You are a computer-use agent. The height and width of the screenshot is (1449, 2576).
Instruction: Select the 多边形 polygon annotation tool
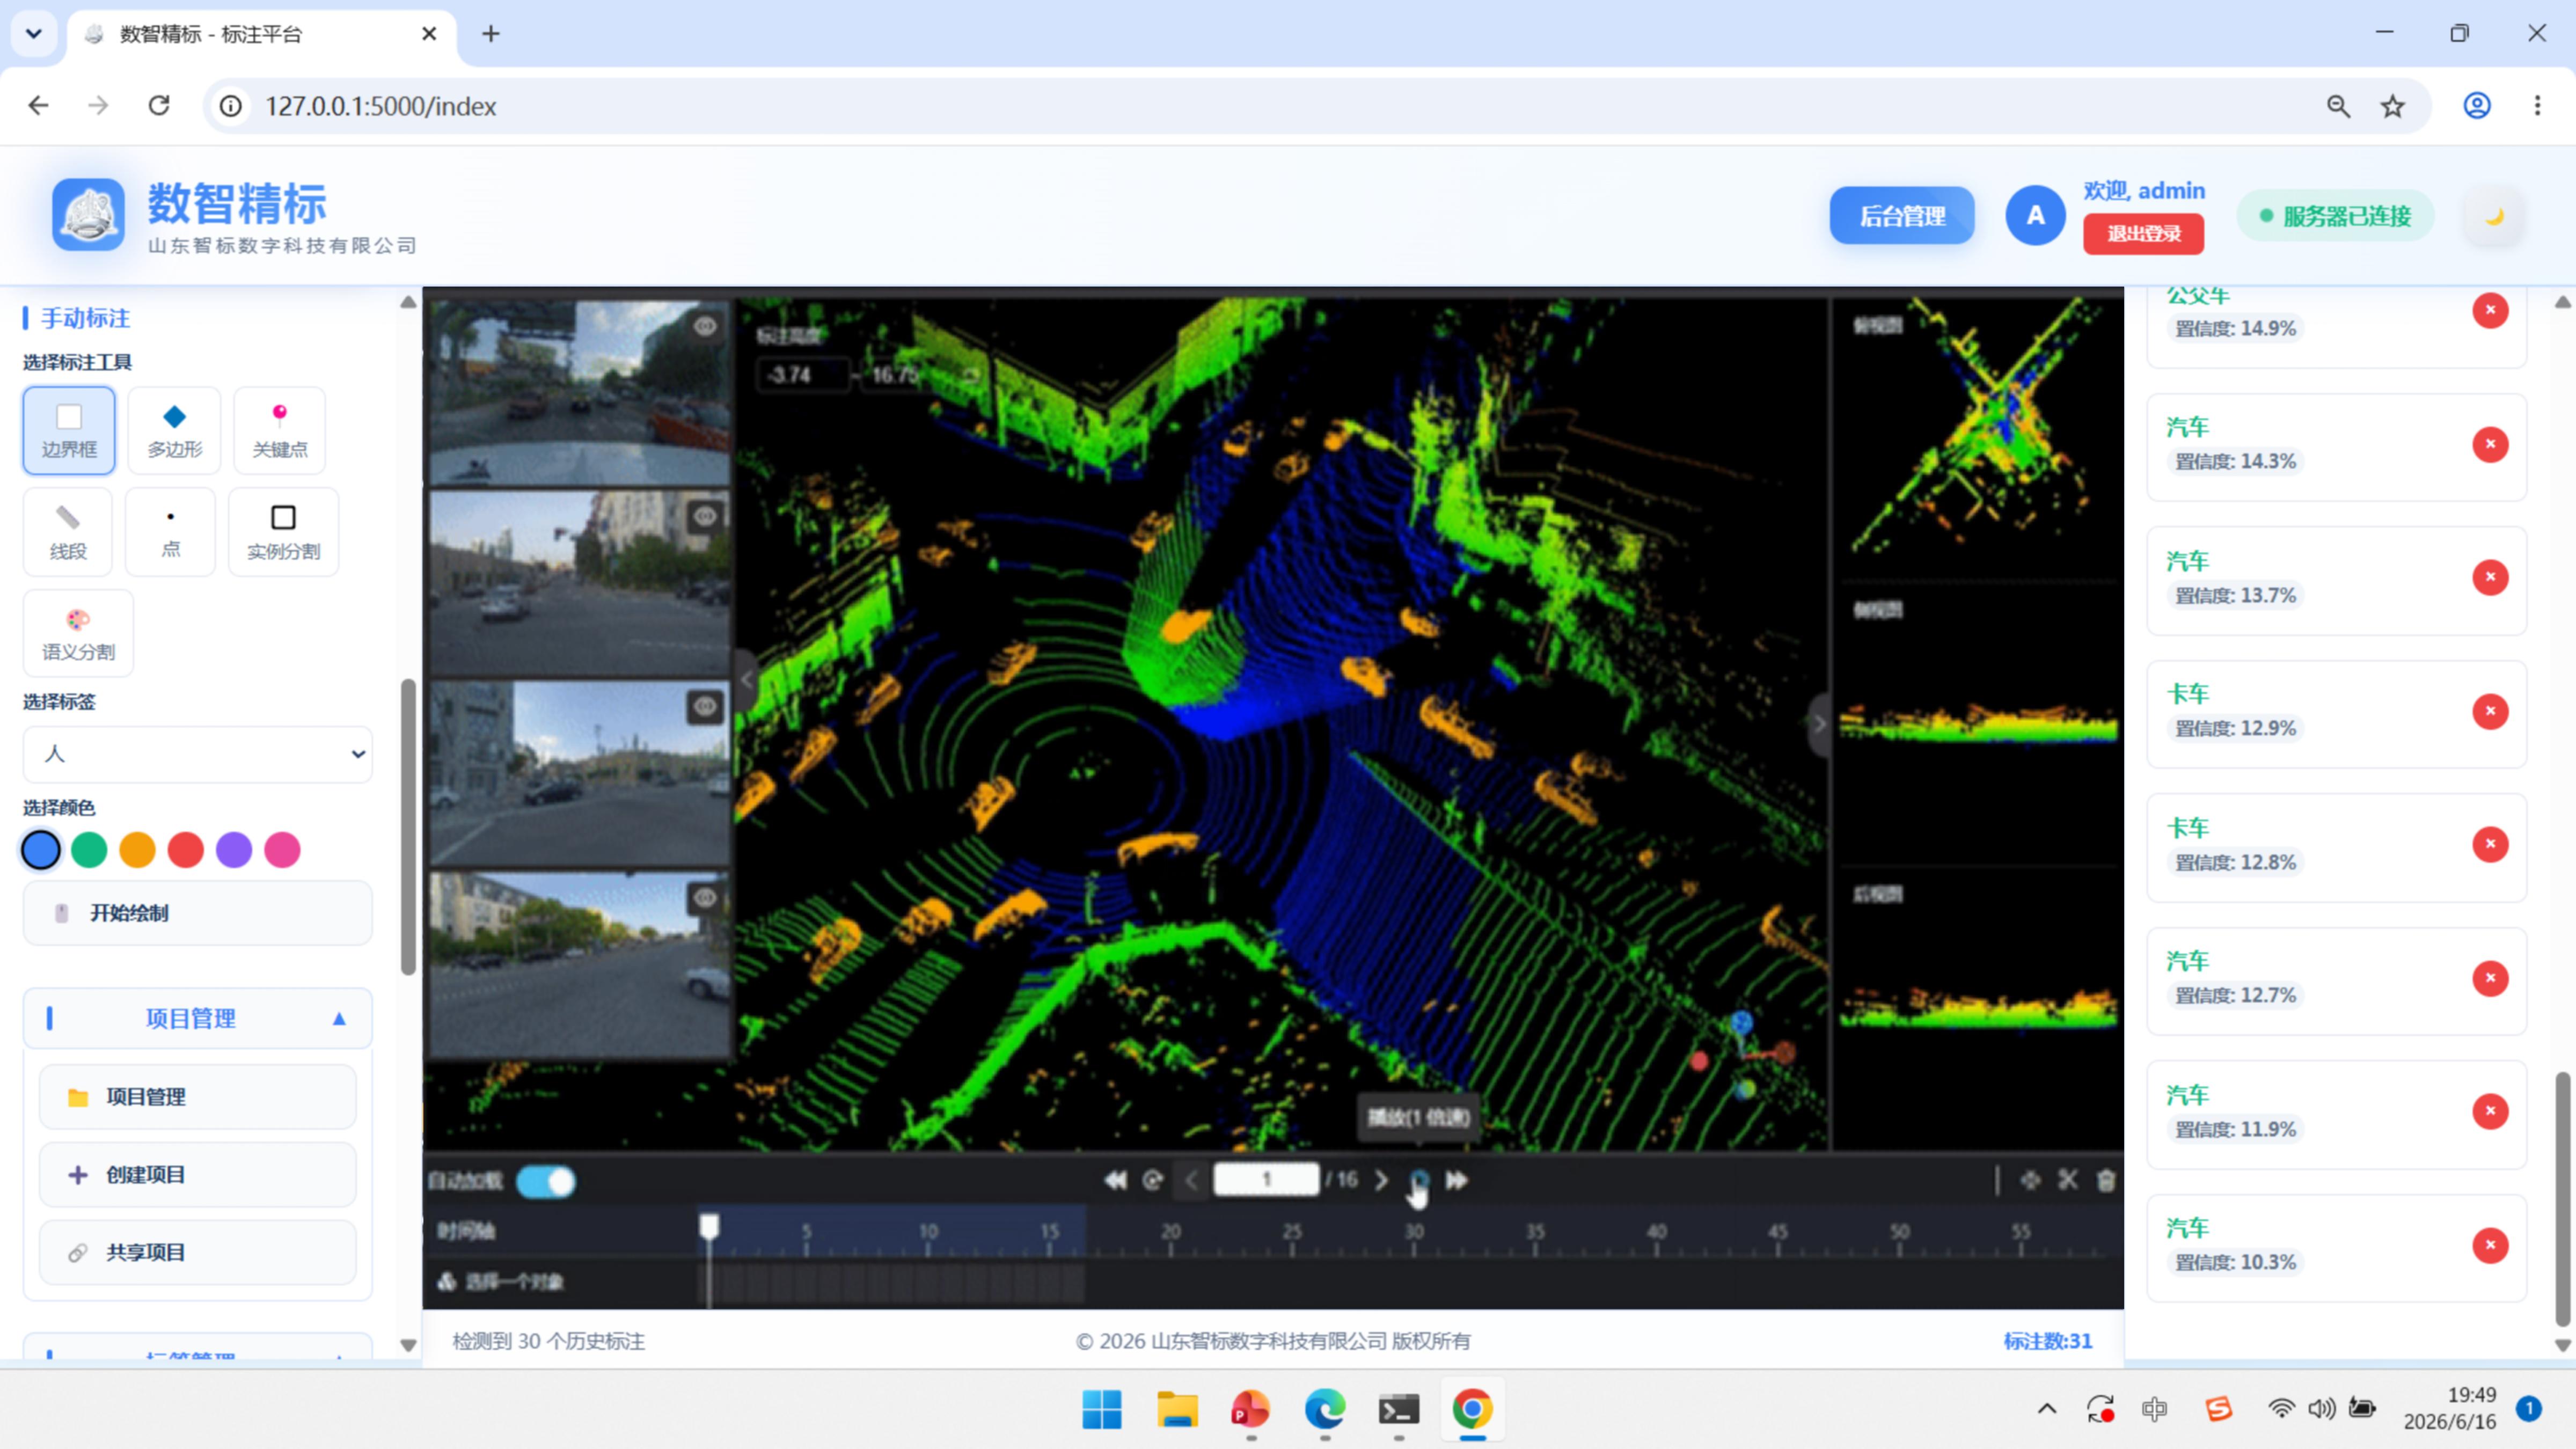[174, 431]
